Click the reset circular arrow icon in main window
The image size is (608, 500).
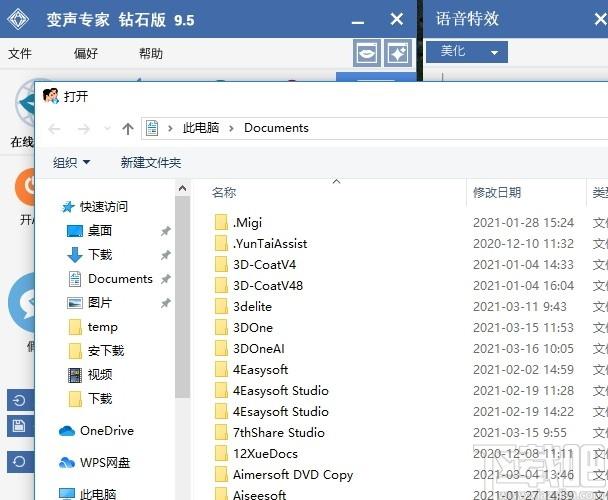[19, 462]
